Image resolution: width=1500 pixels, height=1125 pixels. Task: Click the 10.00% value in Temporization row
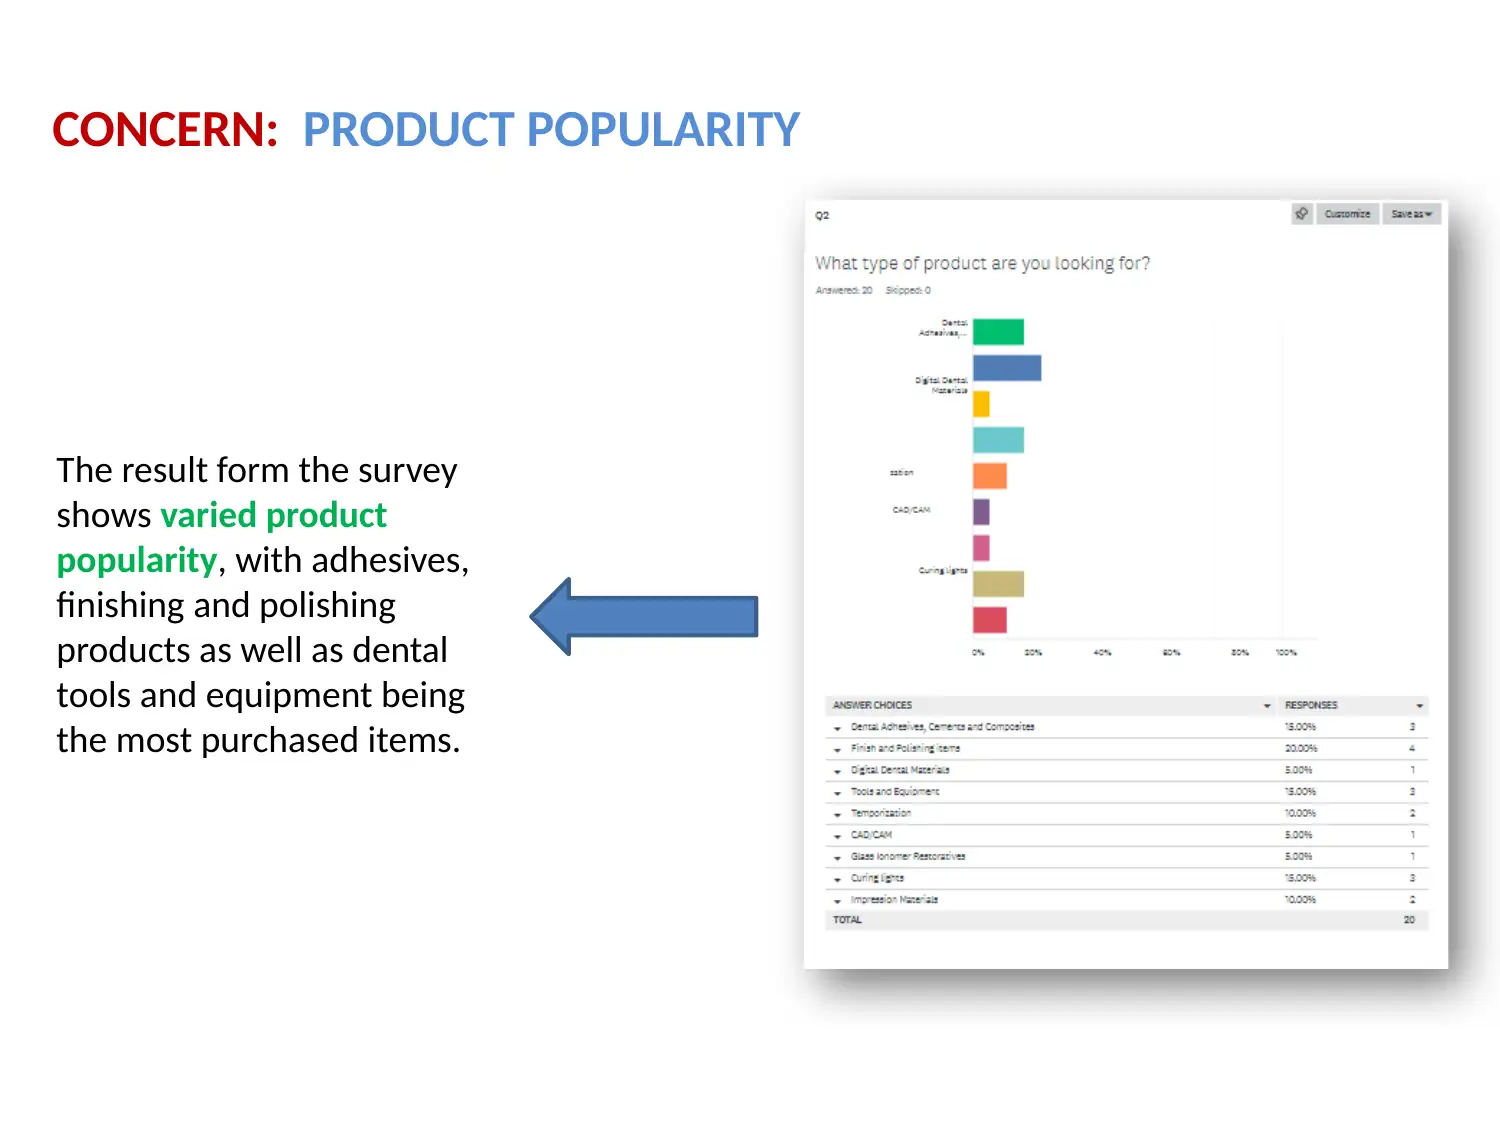point(1300,814)
